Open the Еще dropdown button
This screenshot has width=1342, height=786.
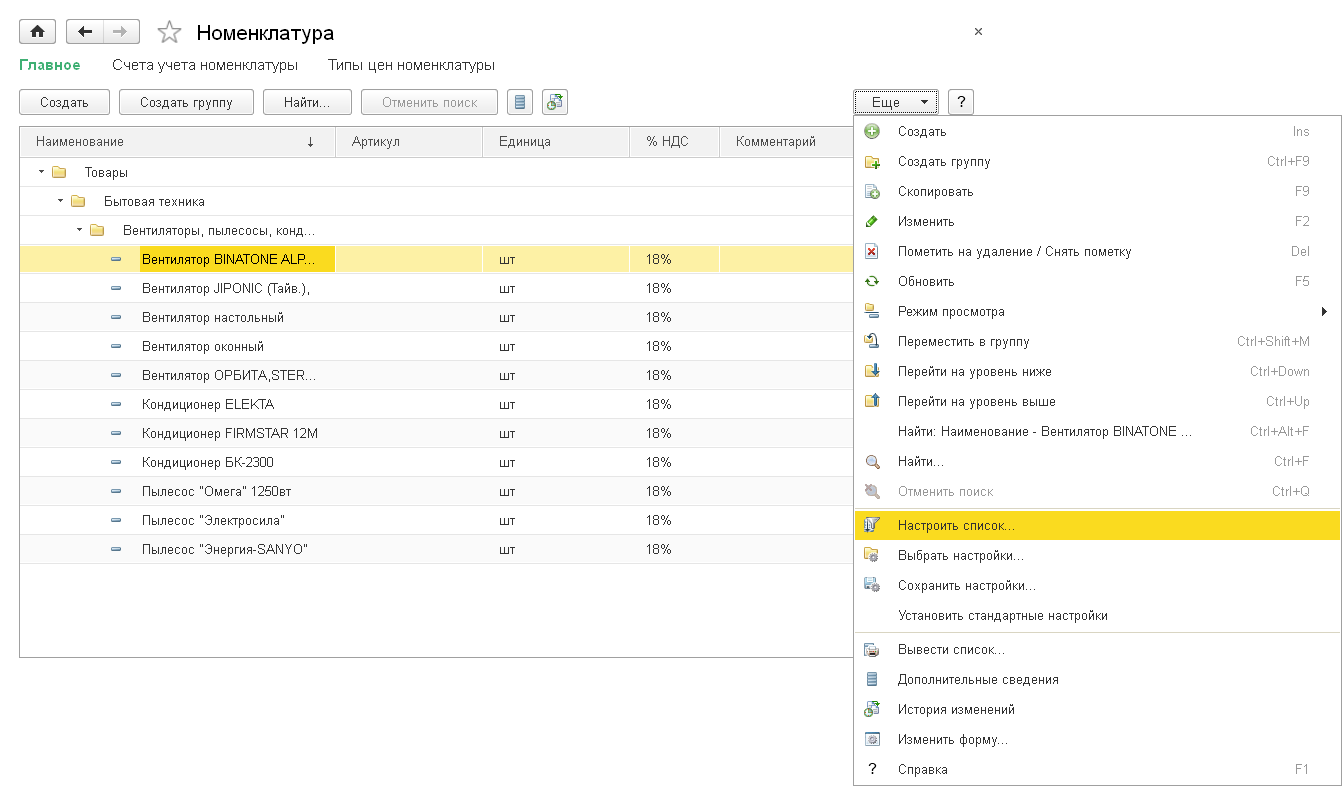(x=896, y=102)
